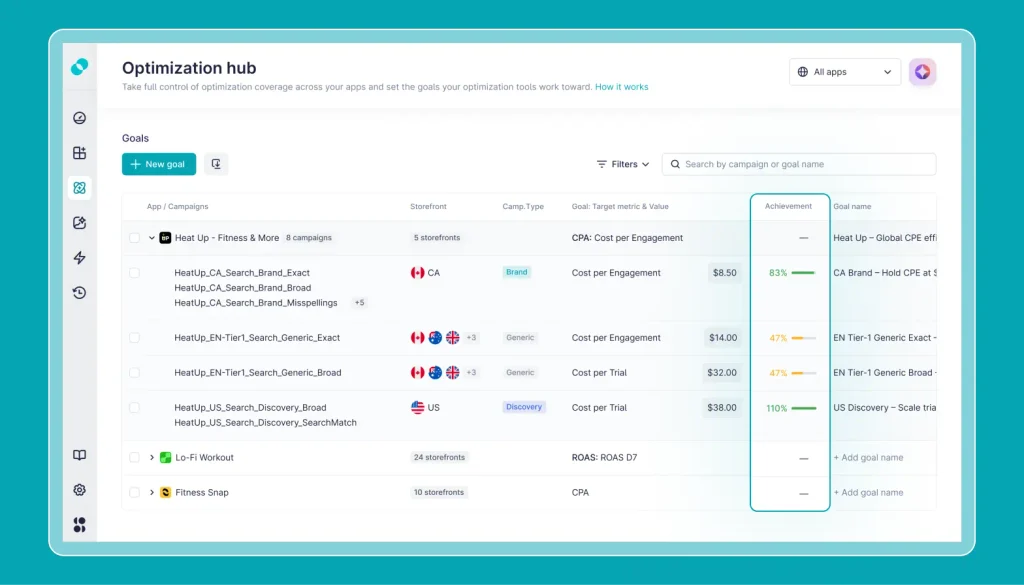Click the Fitness Snap yellow app icon
This screenshot has width=1024, height=585.
165,492
